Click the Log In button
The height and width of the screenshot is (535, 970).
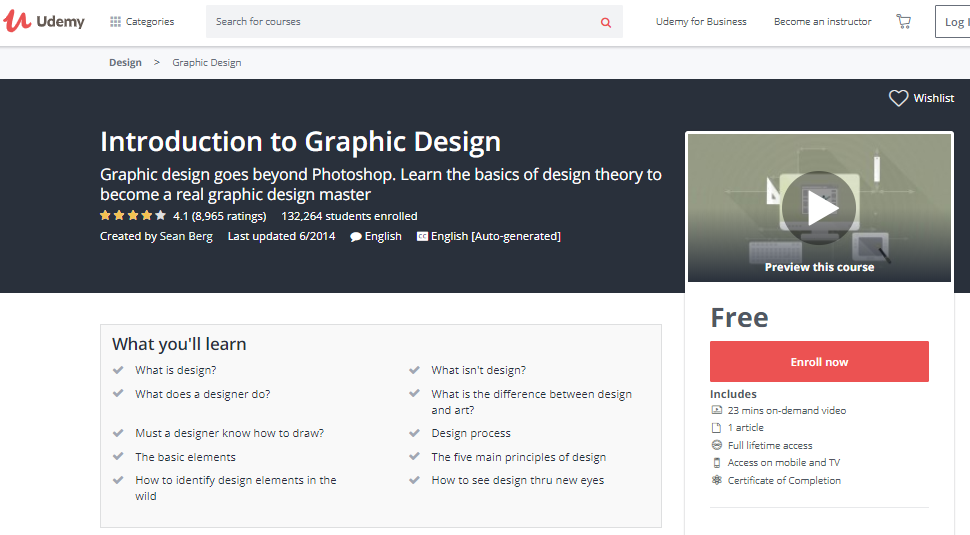pyautogui.click(x=953, y=22)
